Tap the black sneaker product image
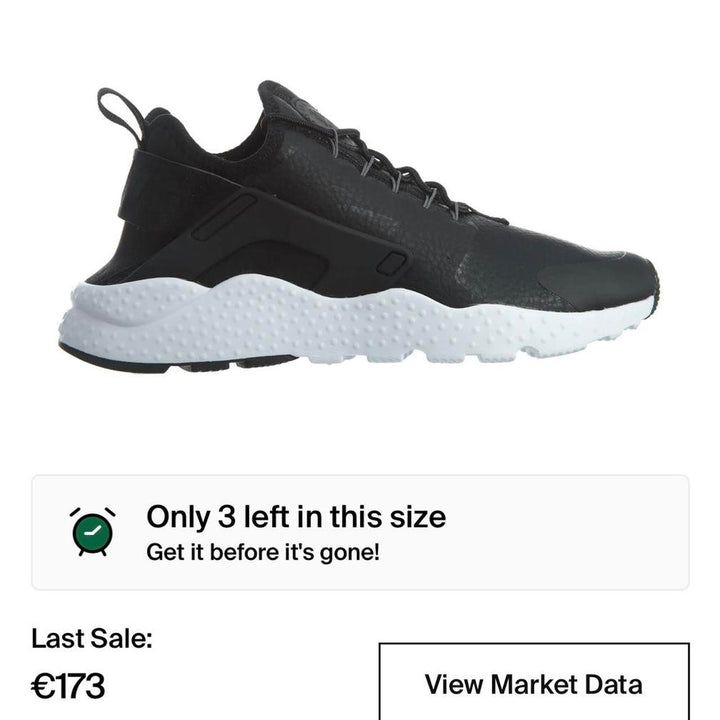Image resolution: width=720 pixels, height=720 pixels. point(358,227)
